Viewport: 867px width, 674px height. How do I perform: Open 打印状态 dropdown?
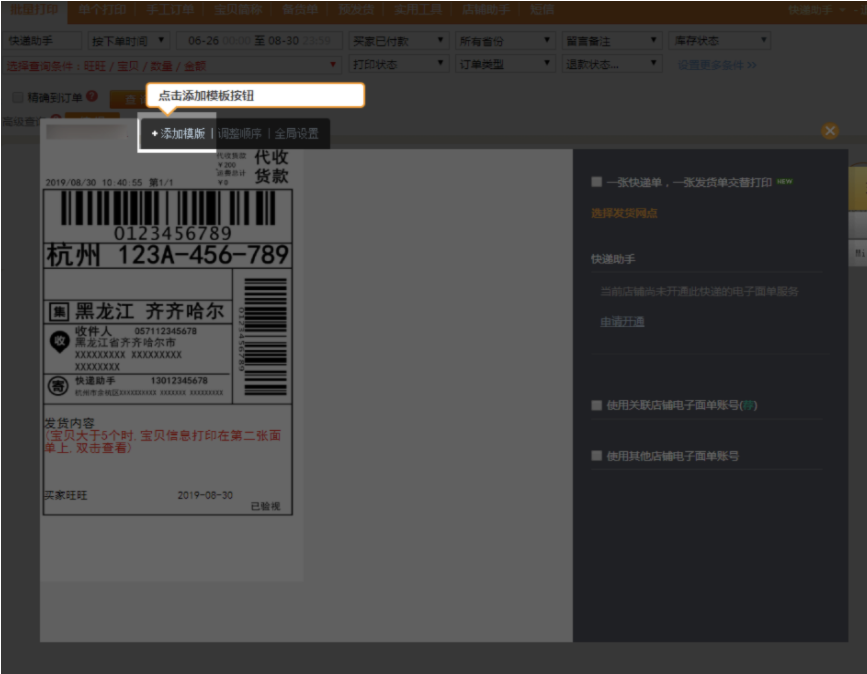click(398, 65)
